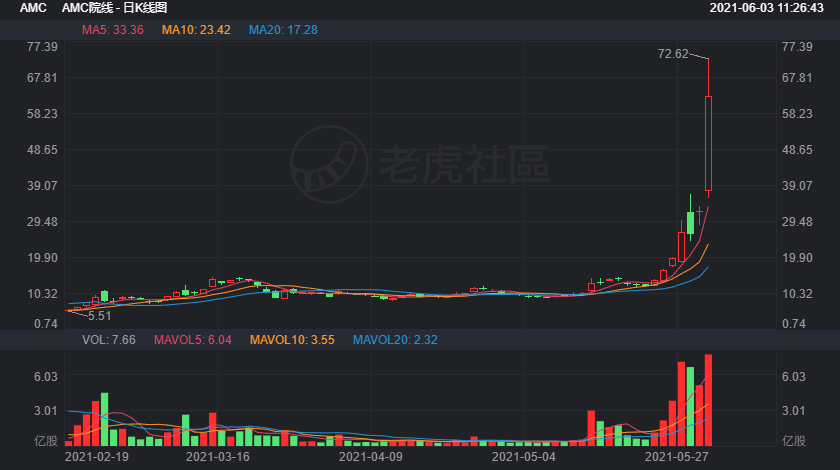
Task: Click the right axis price label 10.32
Action: (x=797, y=294)
